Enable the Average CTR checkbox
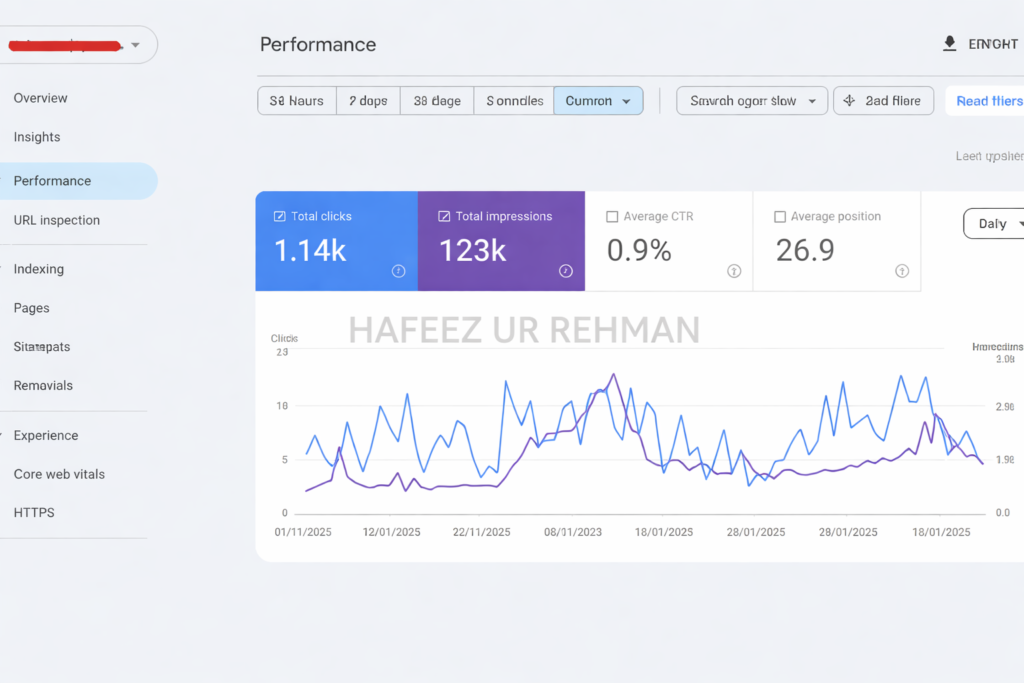The height and width of the screenshot is (683, 1024). 612,216
